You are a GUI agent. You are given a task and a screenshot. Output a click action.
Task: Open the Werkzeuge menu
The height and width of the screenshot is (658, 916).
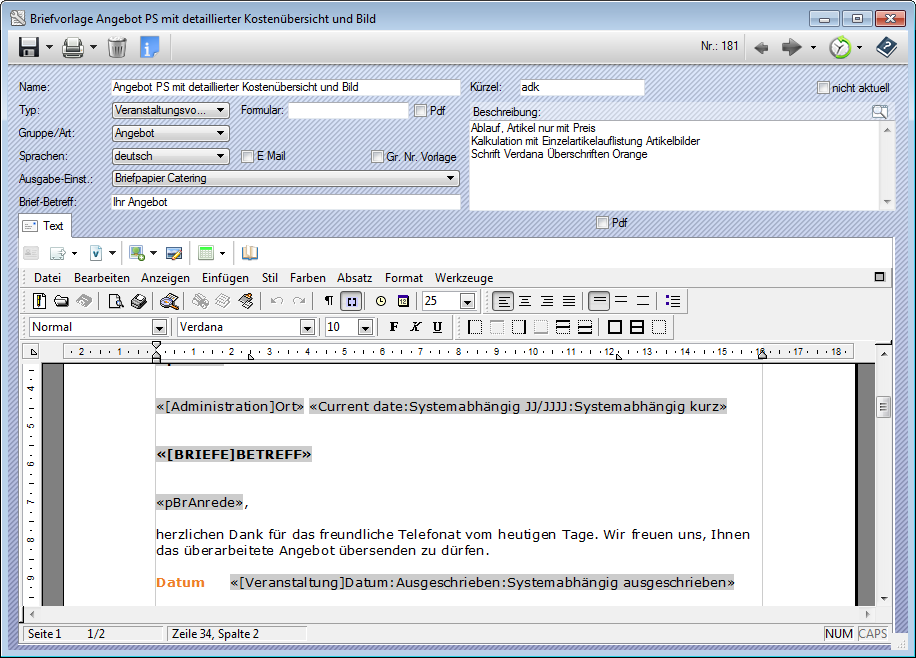463,278
